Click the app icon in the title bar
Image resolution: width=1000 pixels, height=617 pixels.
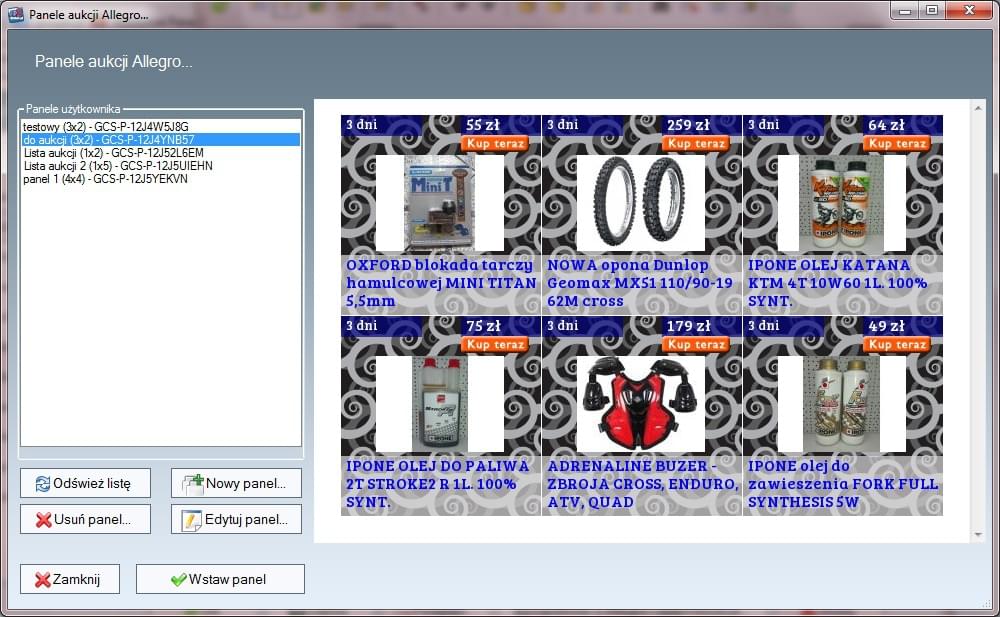(x=15, y=14)
